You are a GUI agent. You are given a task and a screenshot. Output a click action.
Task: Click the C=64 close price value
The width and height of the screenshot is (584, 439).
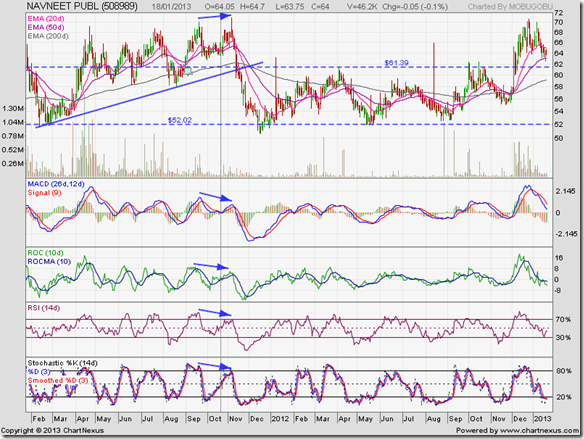[x=320, y=7]
